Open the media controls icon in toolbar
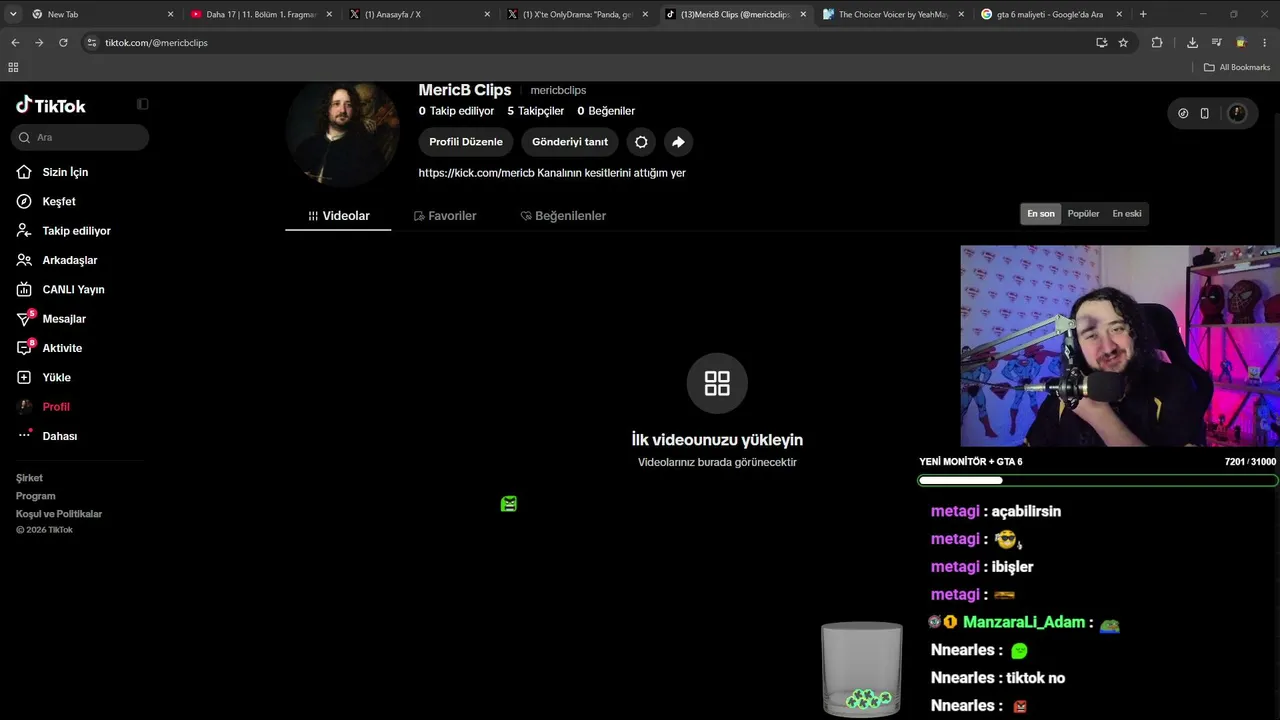This screenshot has width=1280, height=720. pos(1216,43)
